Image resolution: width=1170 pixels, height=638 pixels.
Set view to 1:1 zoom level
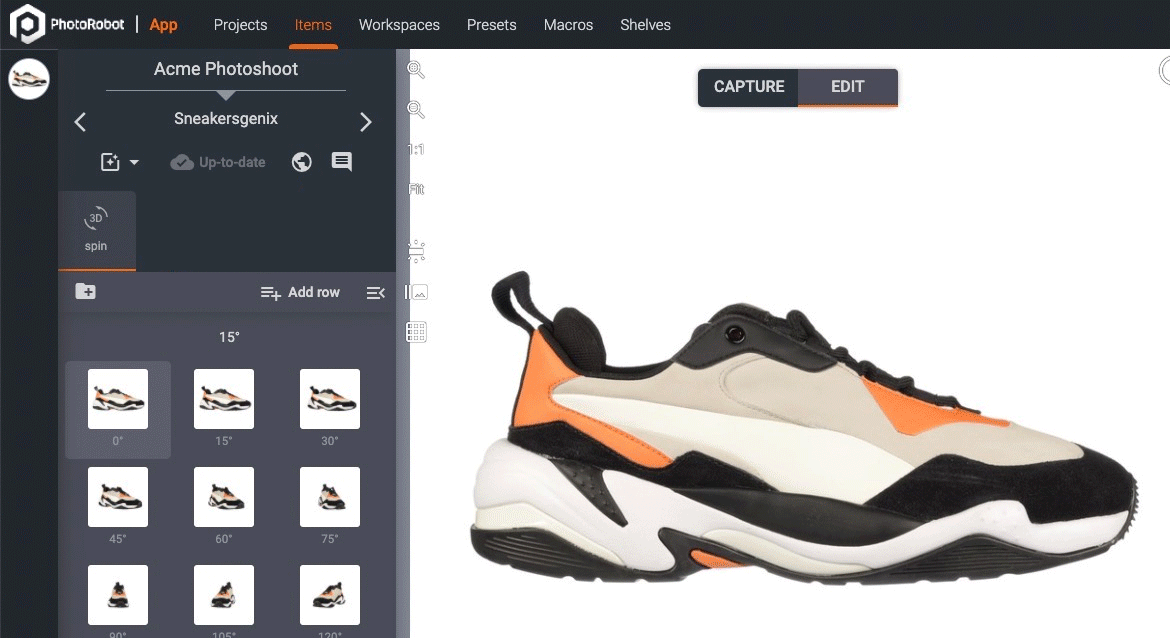(x=415, y=148)
